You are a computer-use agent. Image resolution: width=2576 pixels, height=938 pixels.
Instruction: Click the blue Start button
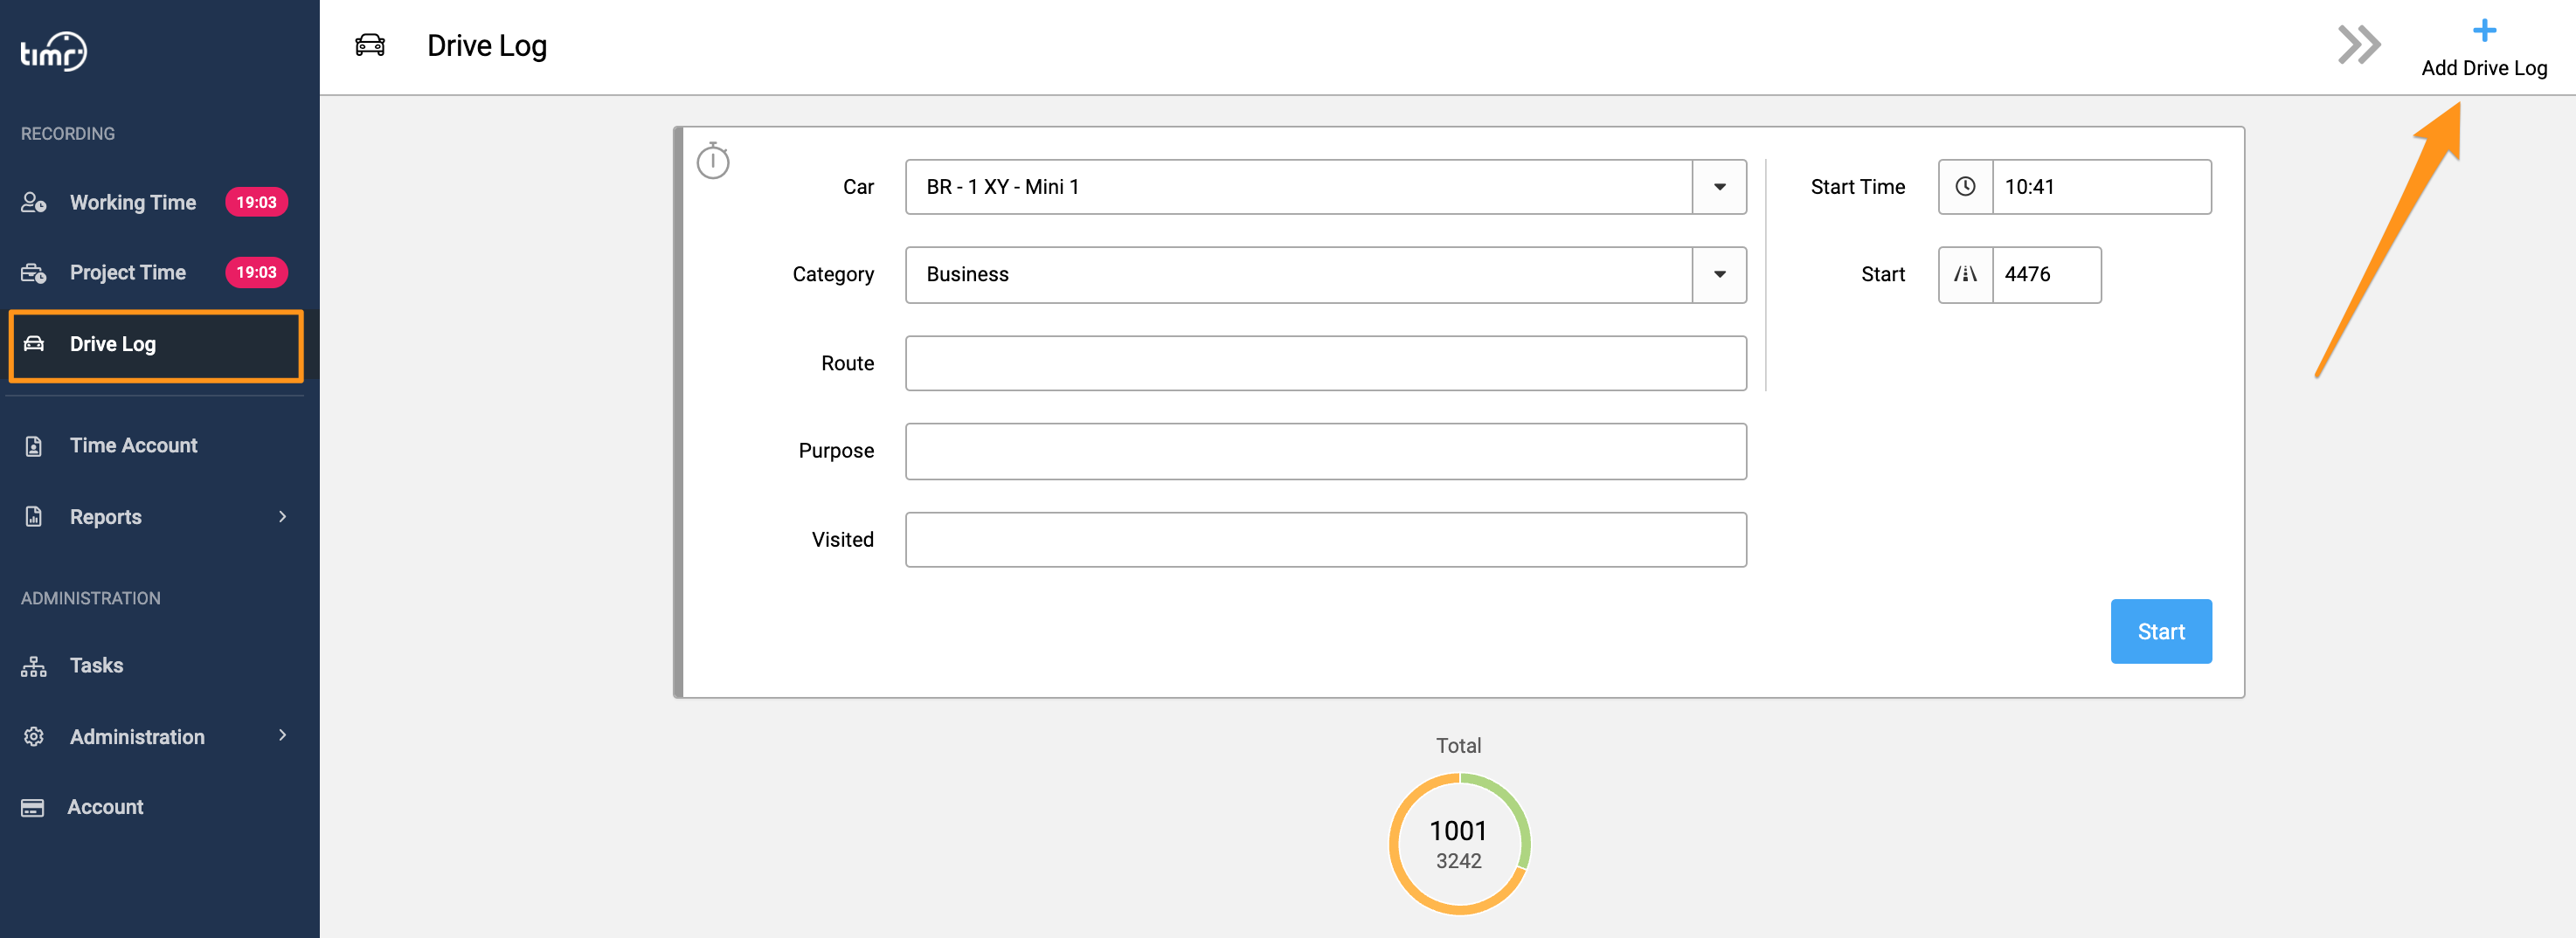2161,631
